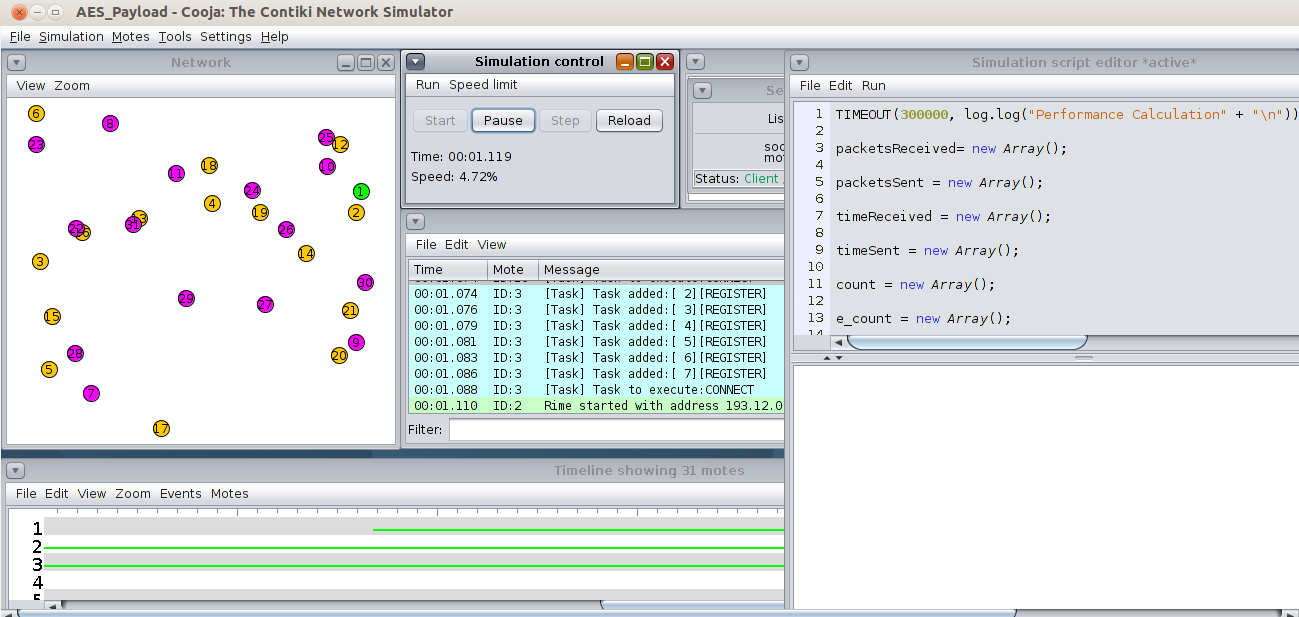Open the File menu in the main menu bar
1299x617 pixels.
20,37
